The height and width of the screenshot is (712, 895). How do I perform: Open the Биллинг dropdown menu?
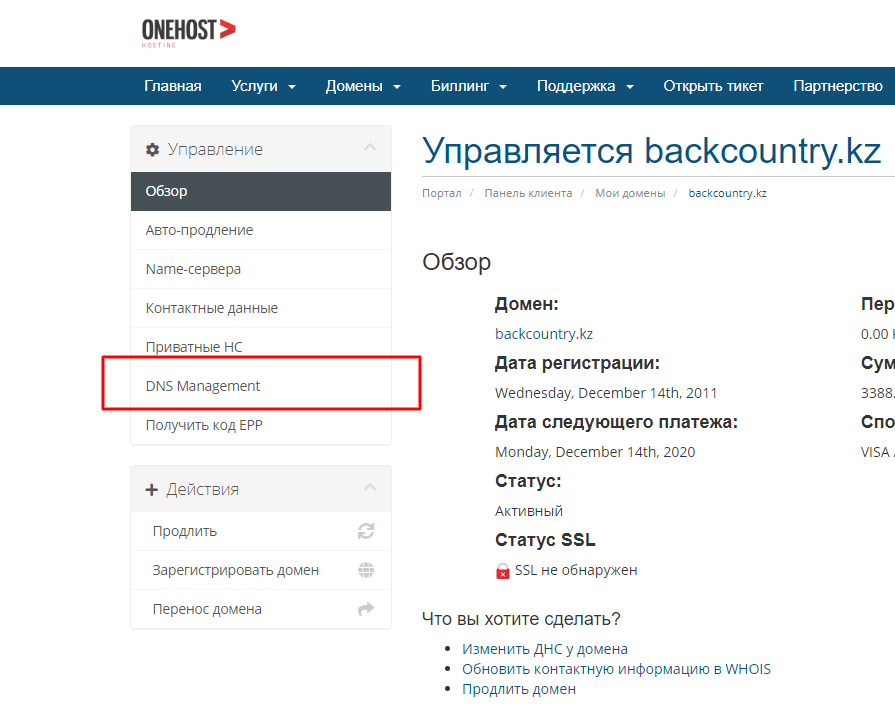point(469,86)
